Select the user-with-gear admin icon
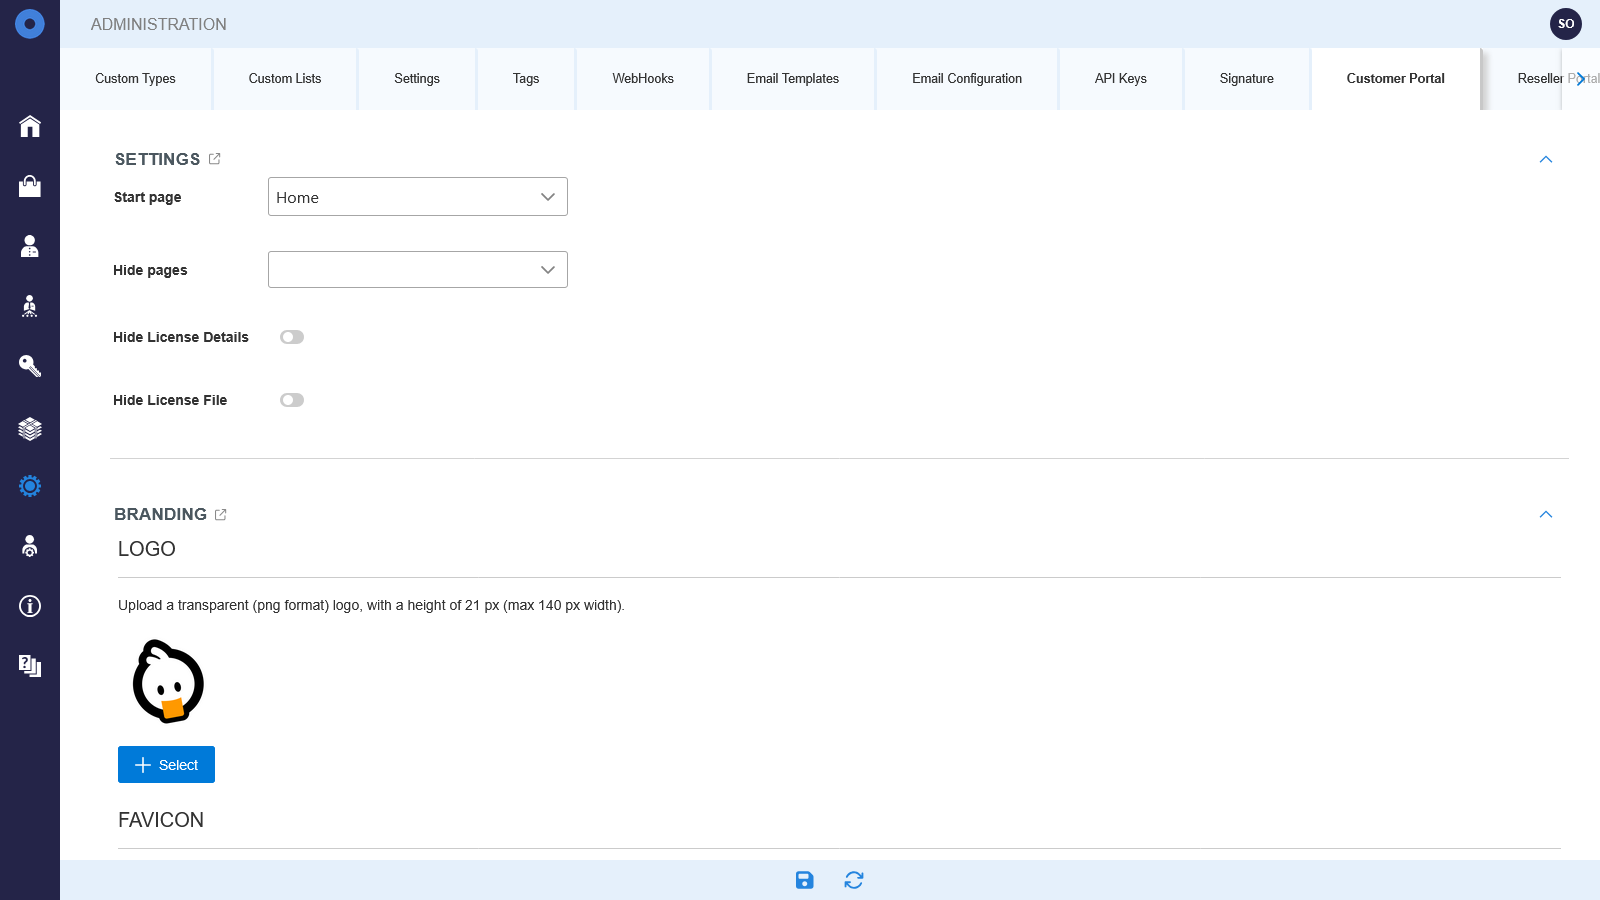The width and height of the screenshot is (1600, 900). 30,546
